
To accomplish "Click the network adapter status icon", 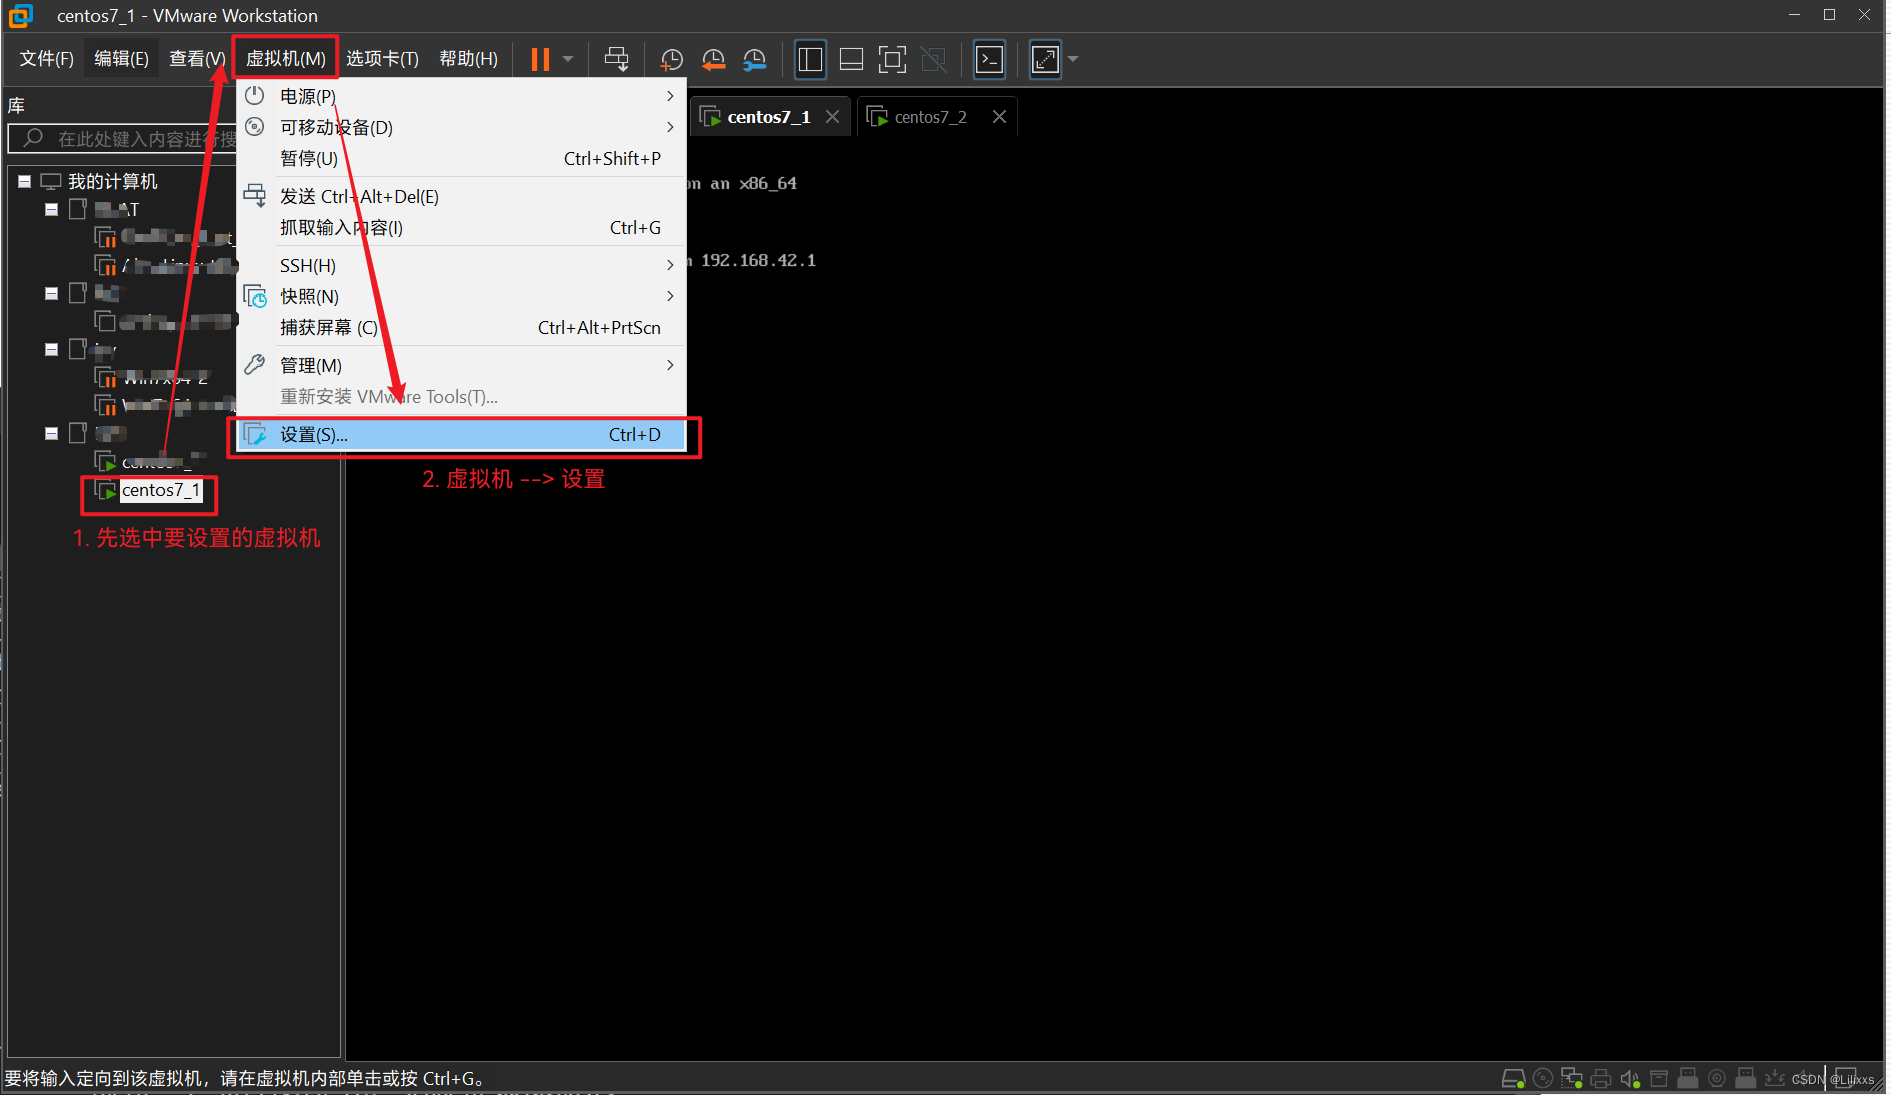I will click(1572, 1078).
